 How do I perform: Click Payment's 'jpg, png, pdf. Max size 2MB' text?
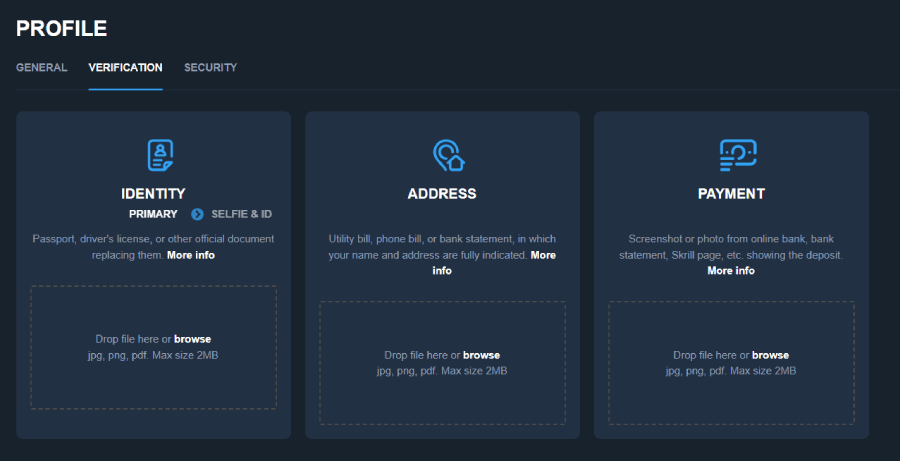pos(731,371)
